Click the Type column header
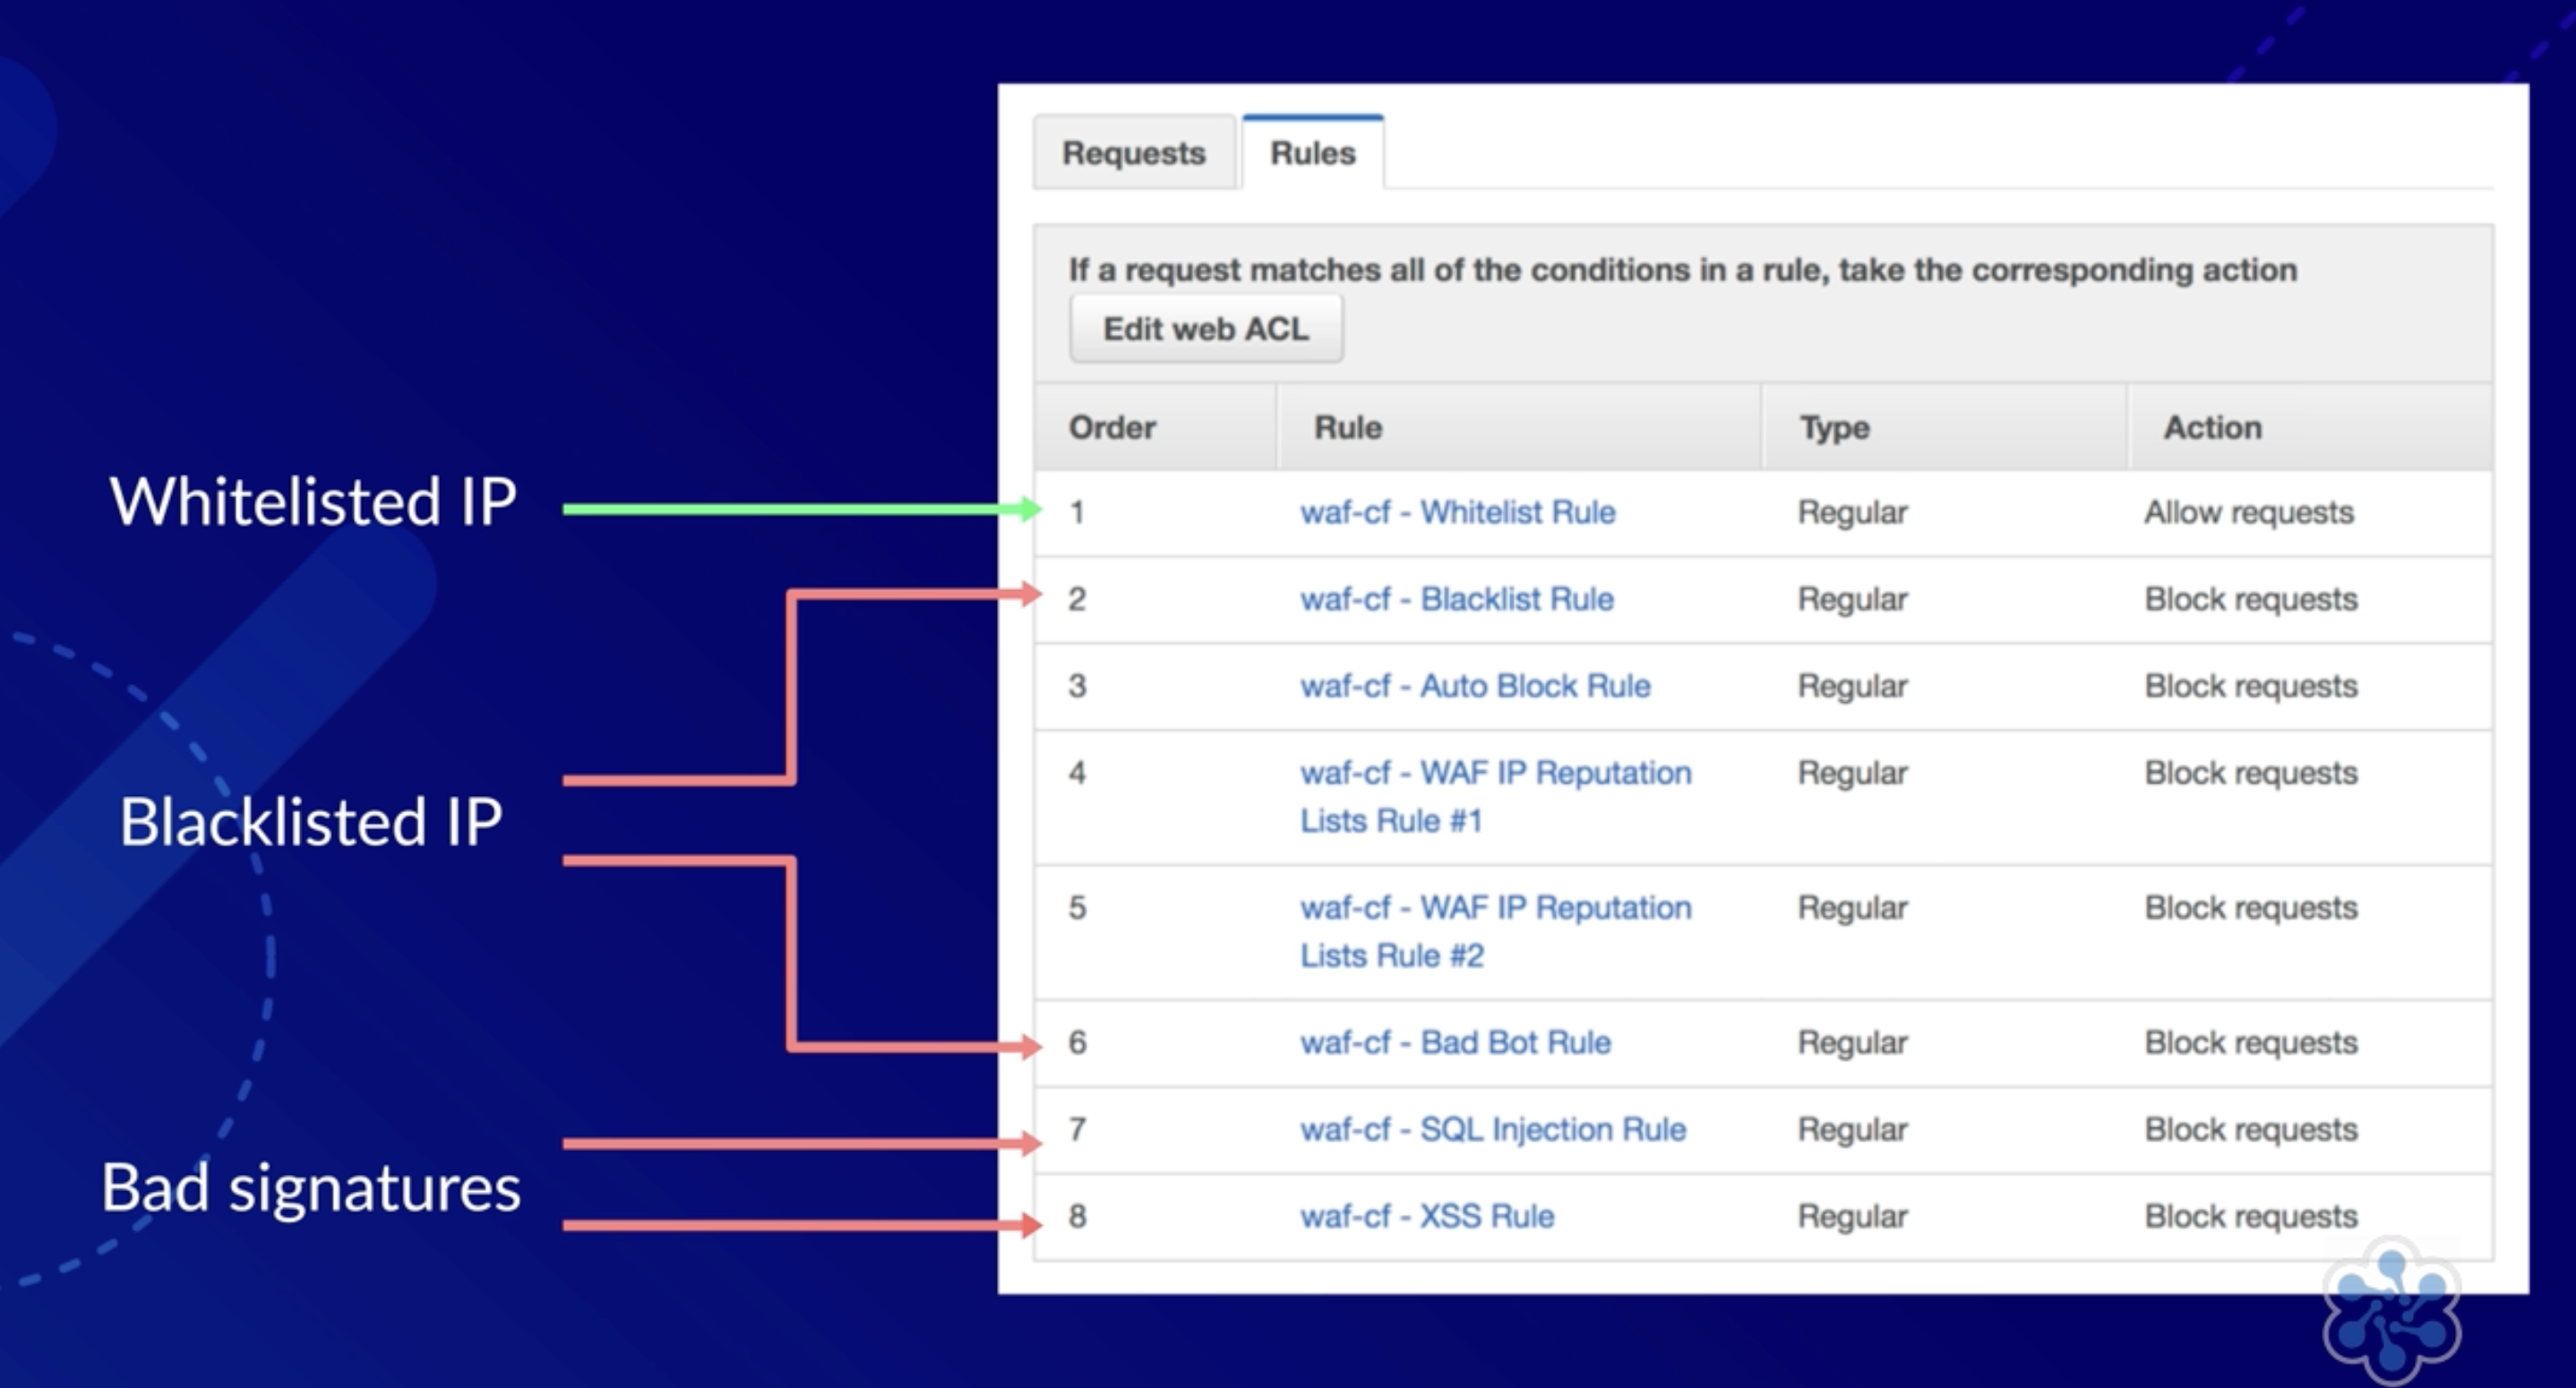The image size is (2576, 1388). click(1834, 428)
